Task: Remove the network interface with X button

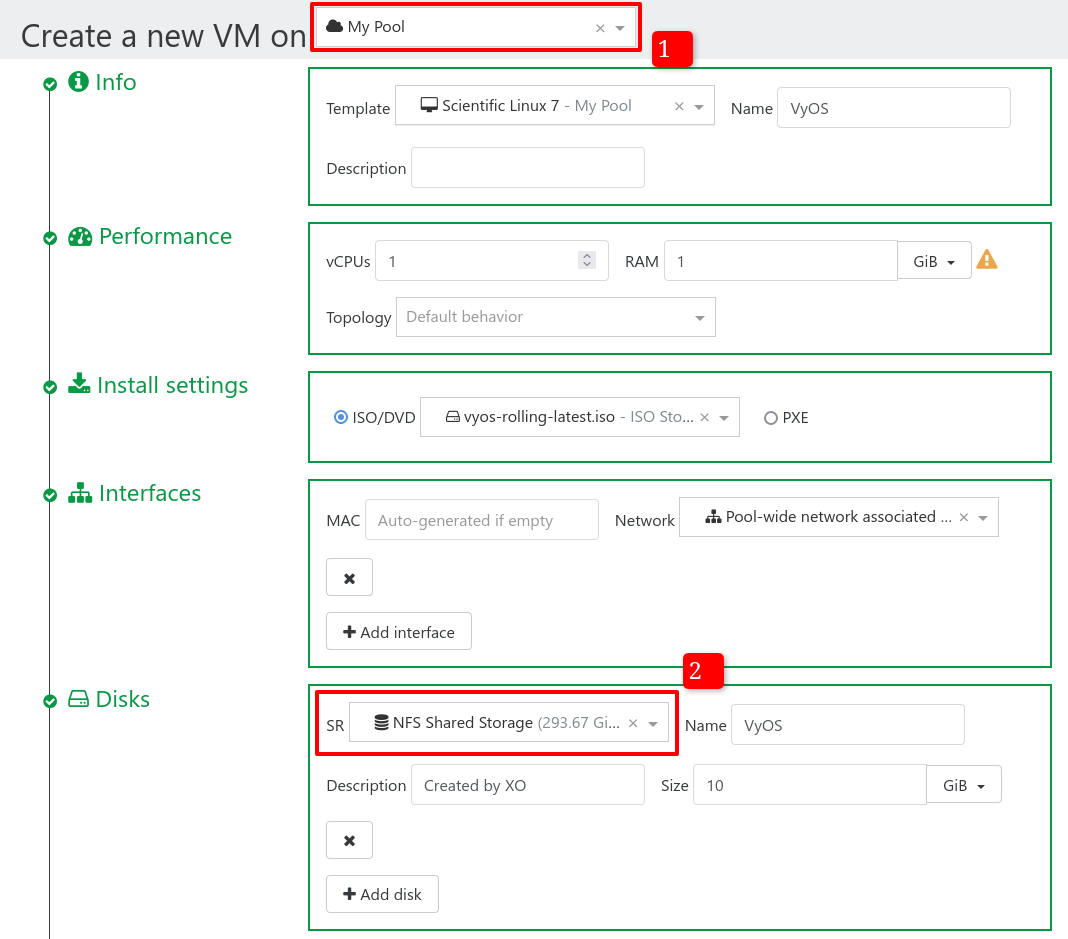Action: 349,578
